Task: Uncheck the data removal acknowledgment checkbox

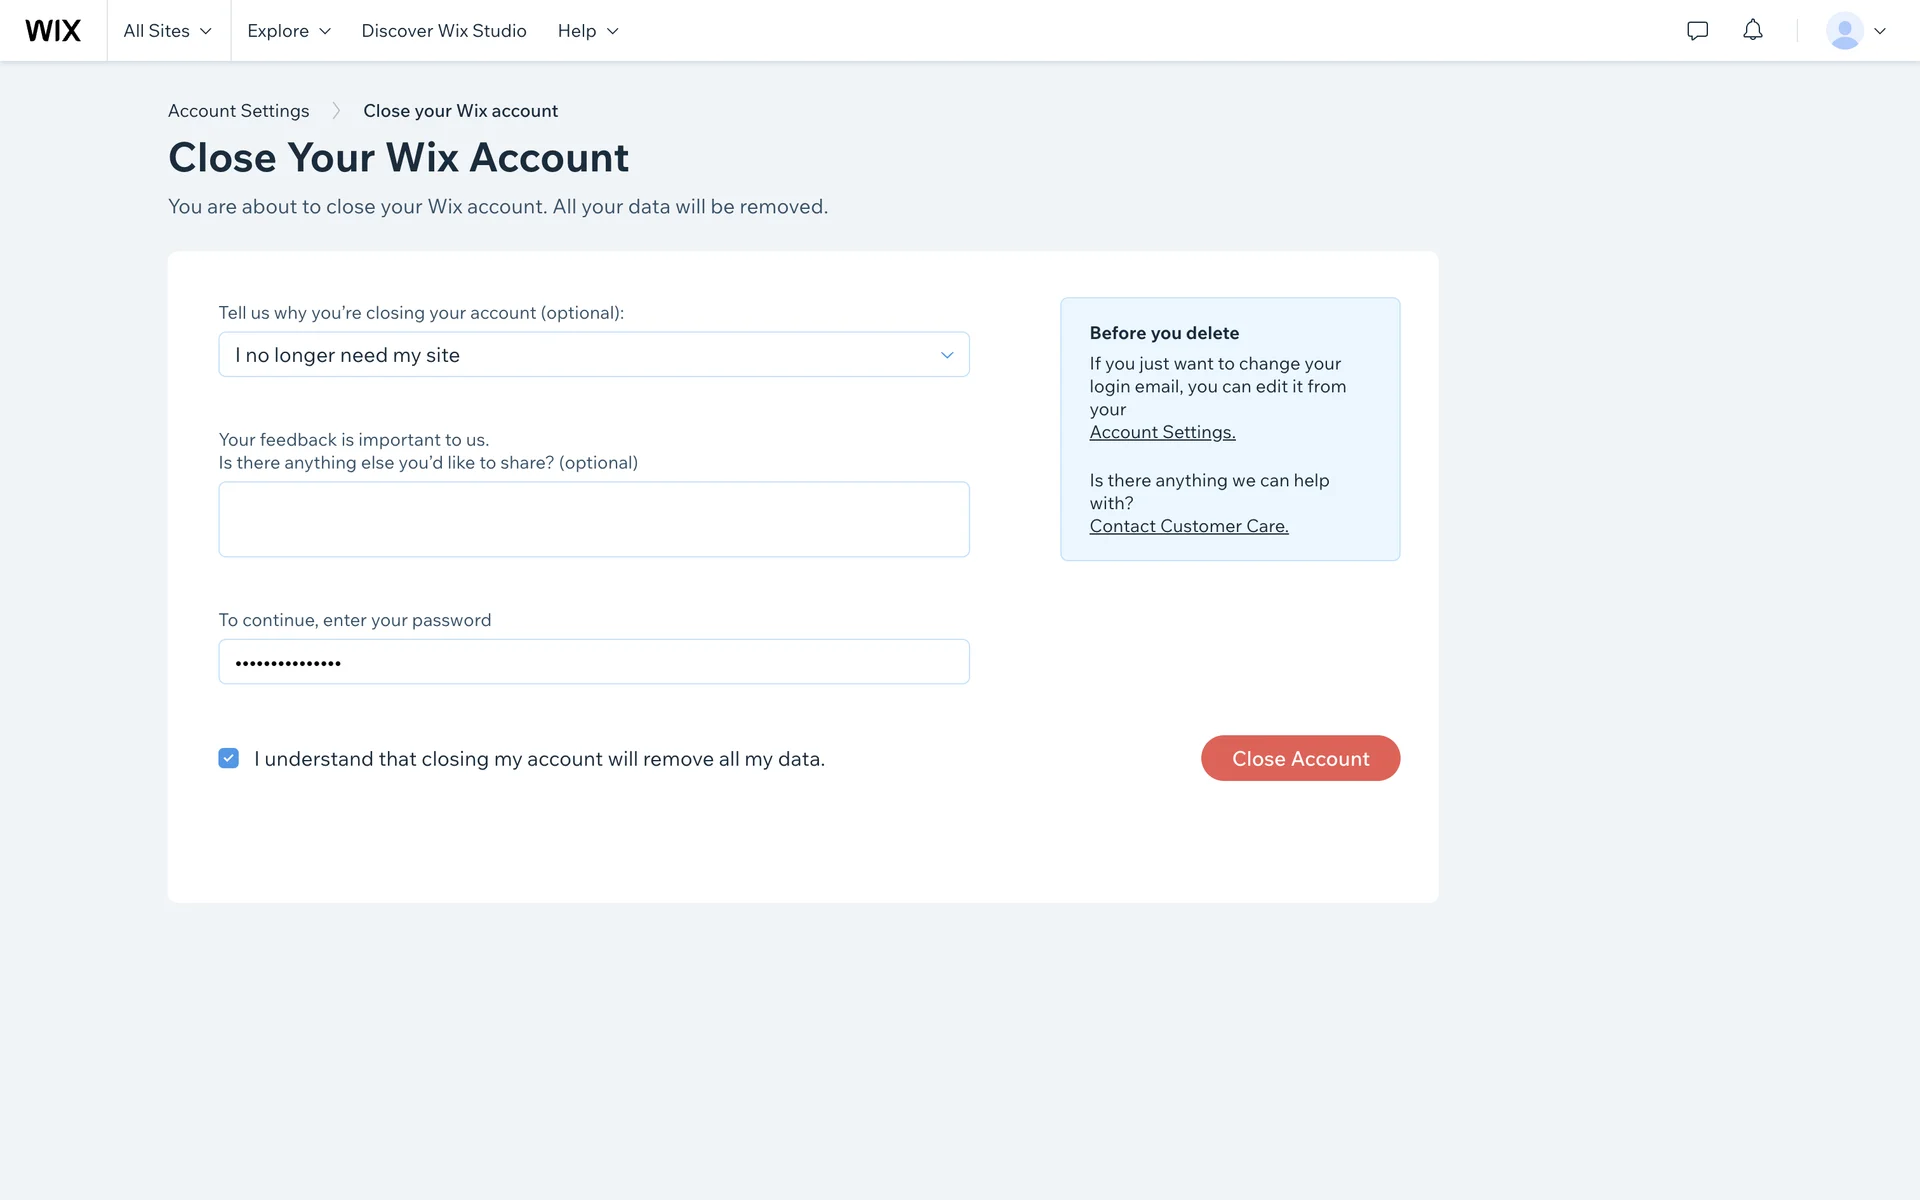Action: 229,758
